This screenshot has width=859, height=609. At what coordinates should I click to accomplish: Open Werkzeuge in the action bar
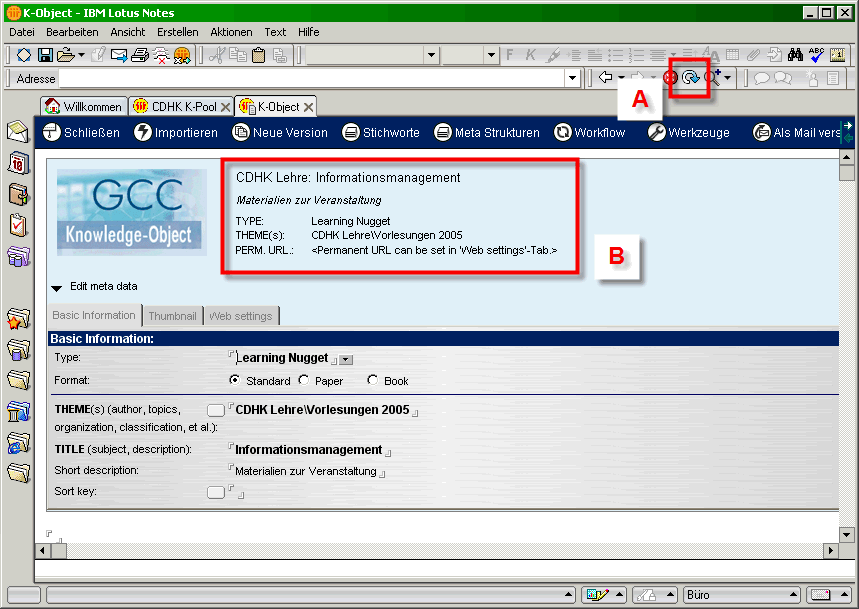pyautogui.click(x=689, y=133)
